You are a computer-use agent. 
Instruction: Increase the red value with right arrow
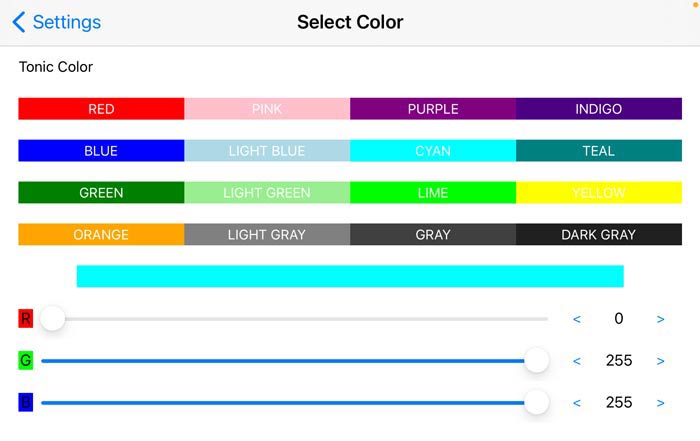661,319
